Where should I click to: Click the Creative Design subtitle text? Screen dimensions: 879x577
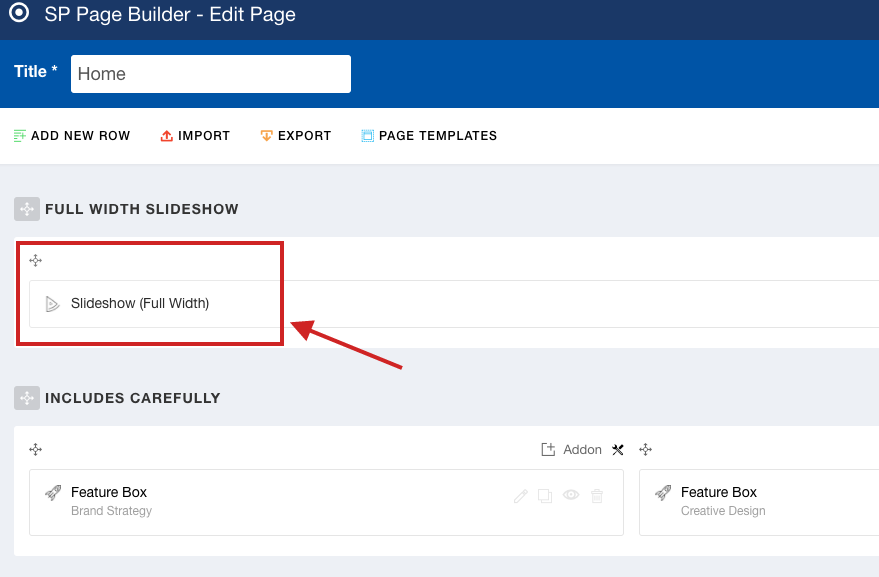pos(723,511)
